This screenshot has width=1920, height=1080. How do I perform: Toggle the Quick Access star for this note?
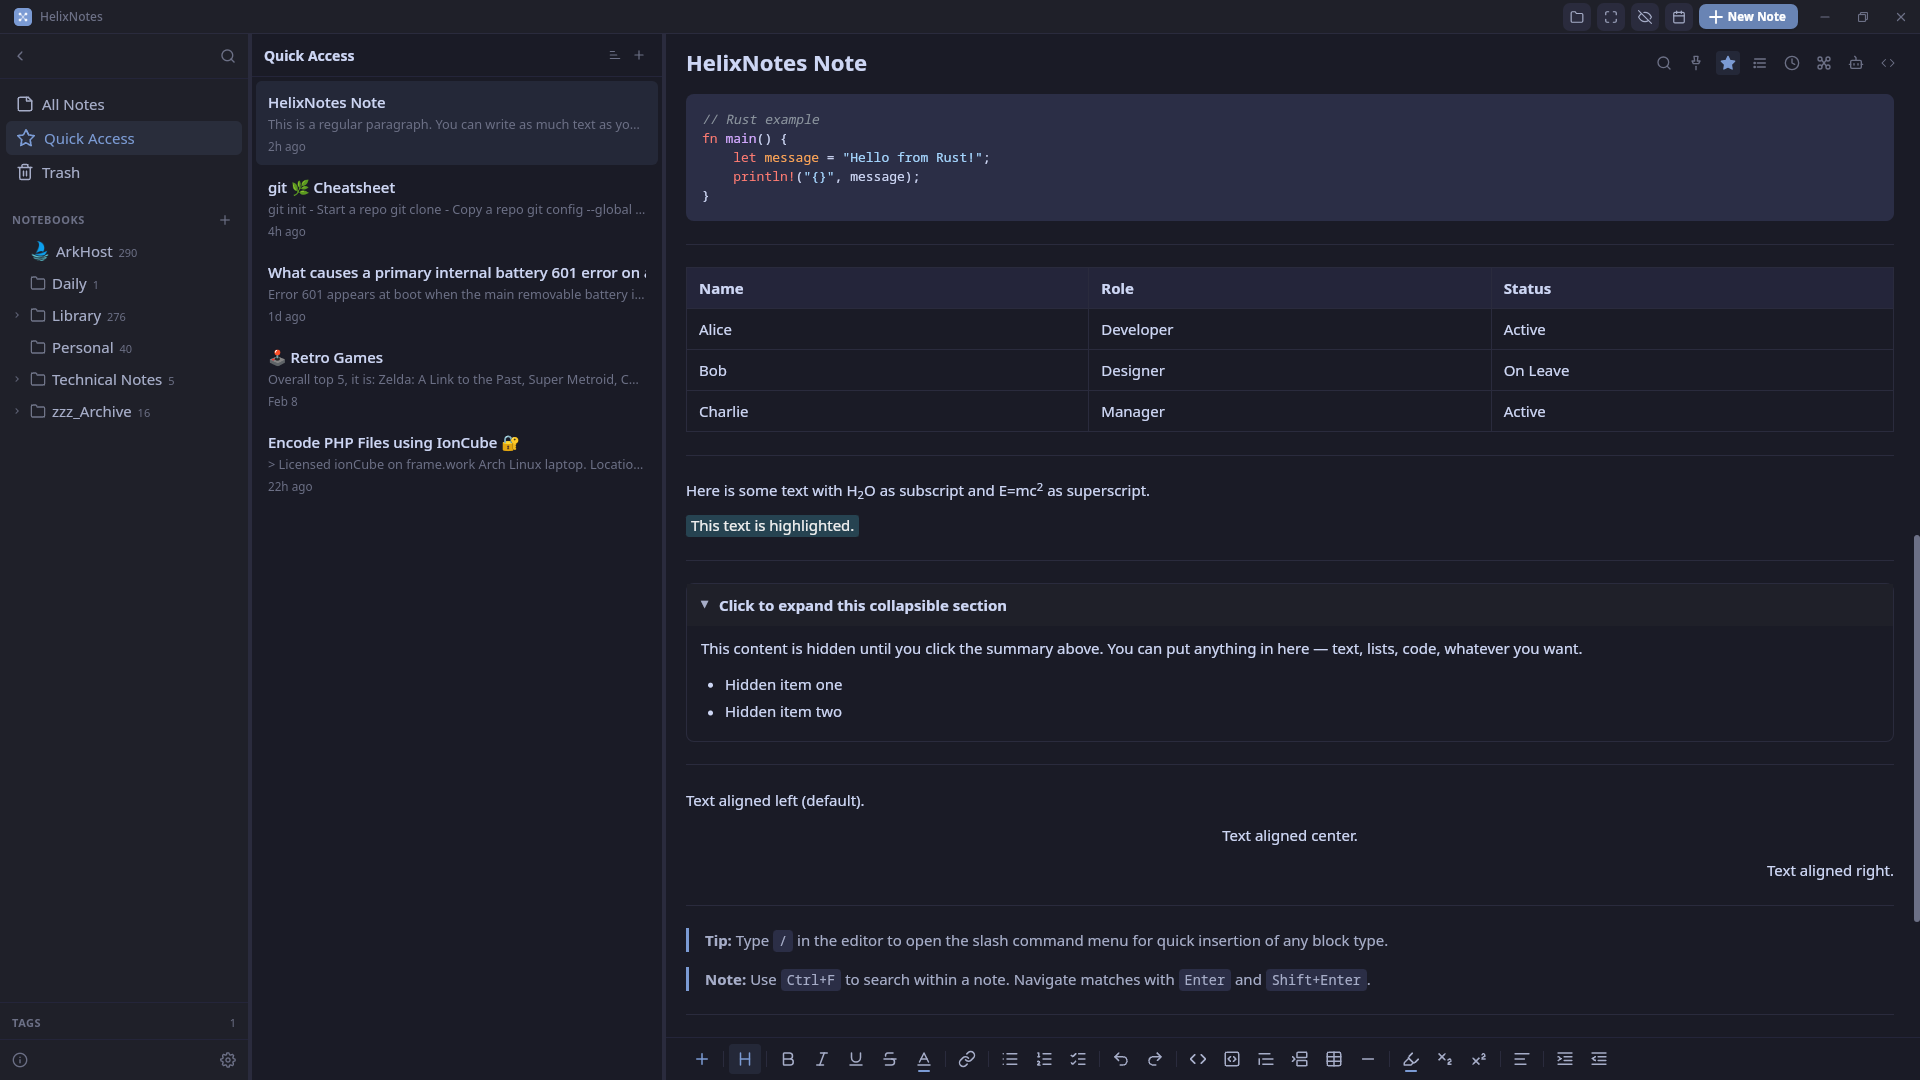1728,63
